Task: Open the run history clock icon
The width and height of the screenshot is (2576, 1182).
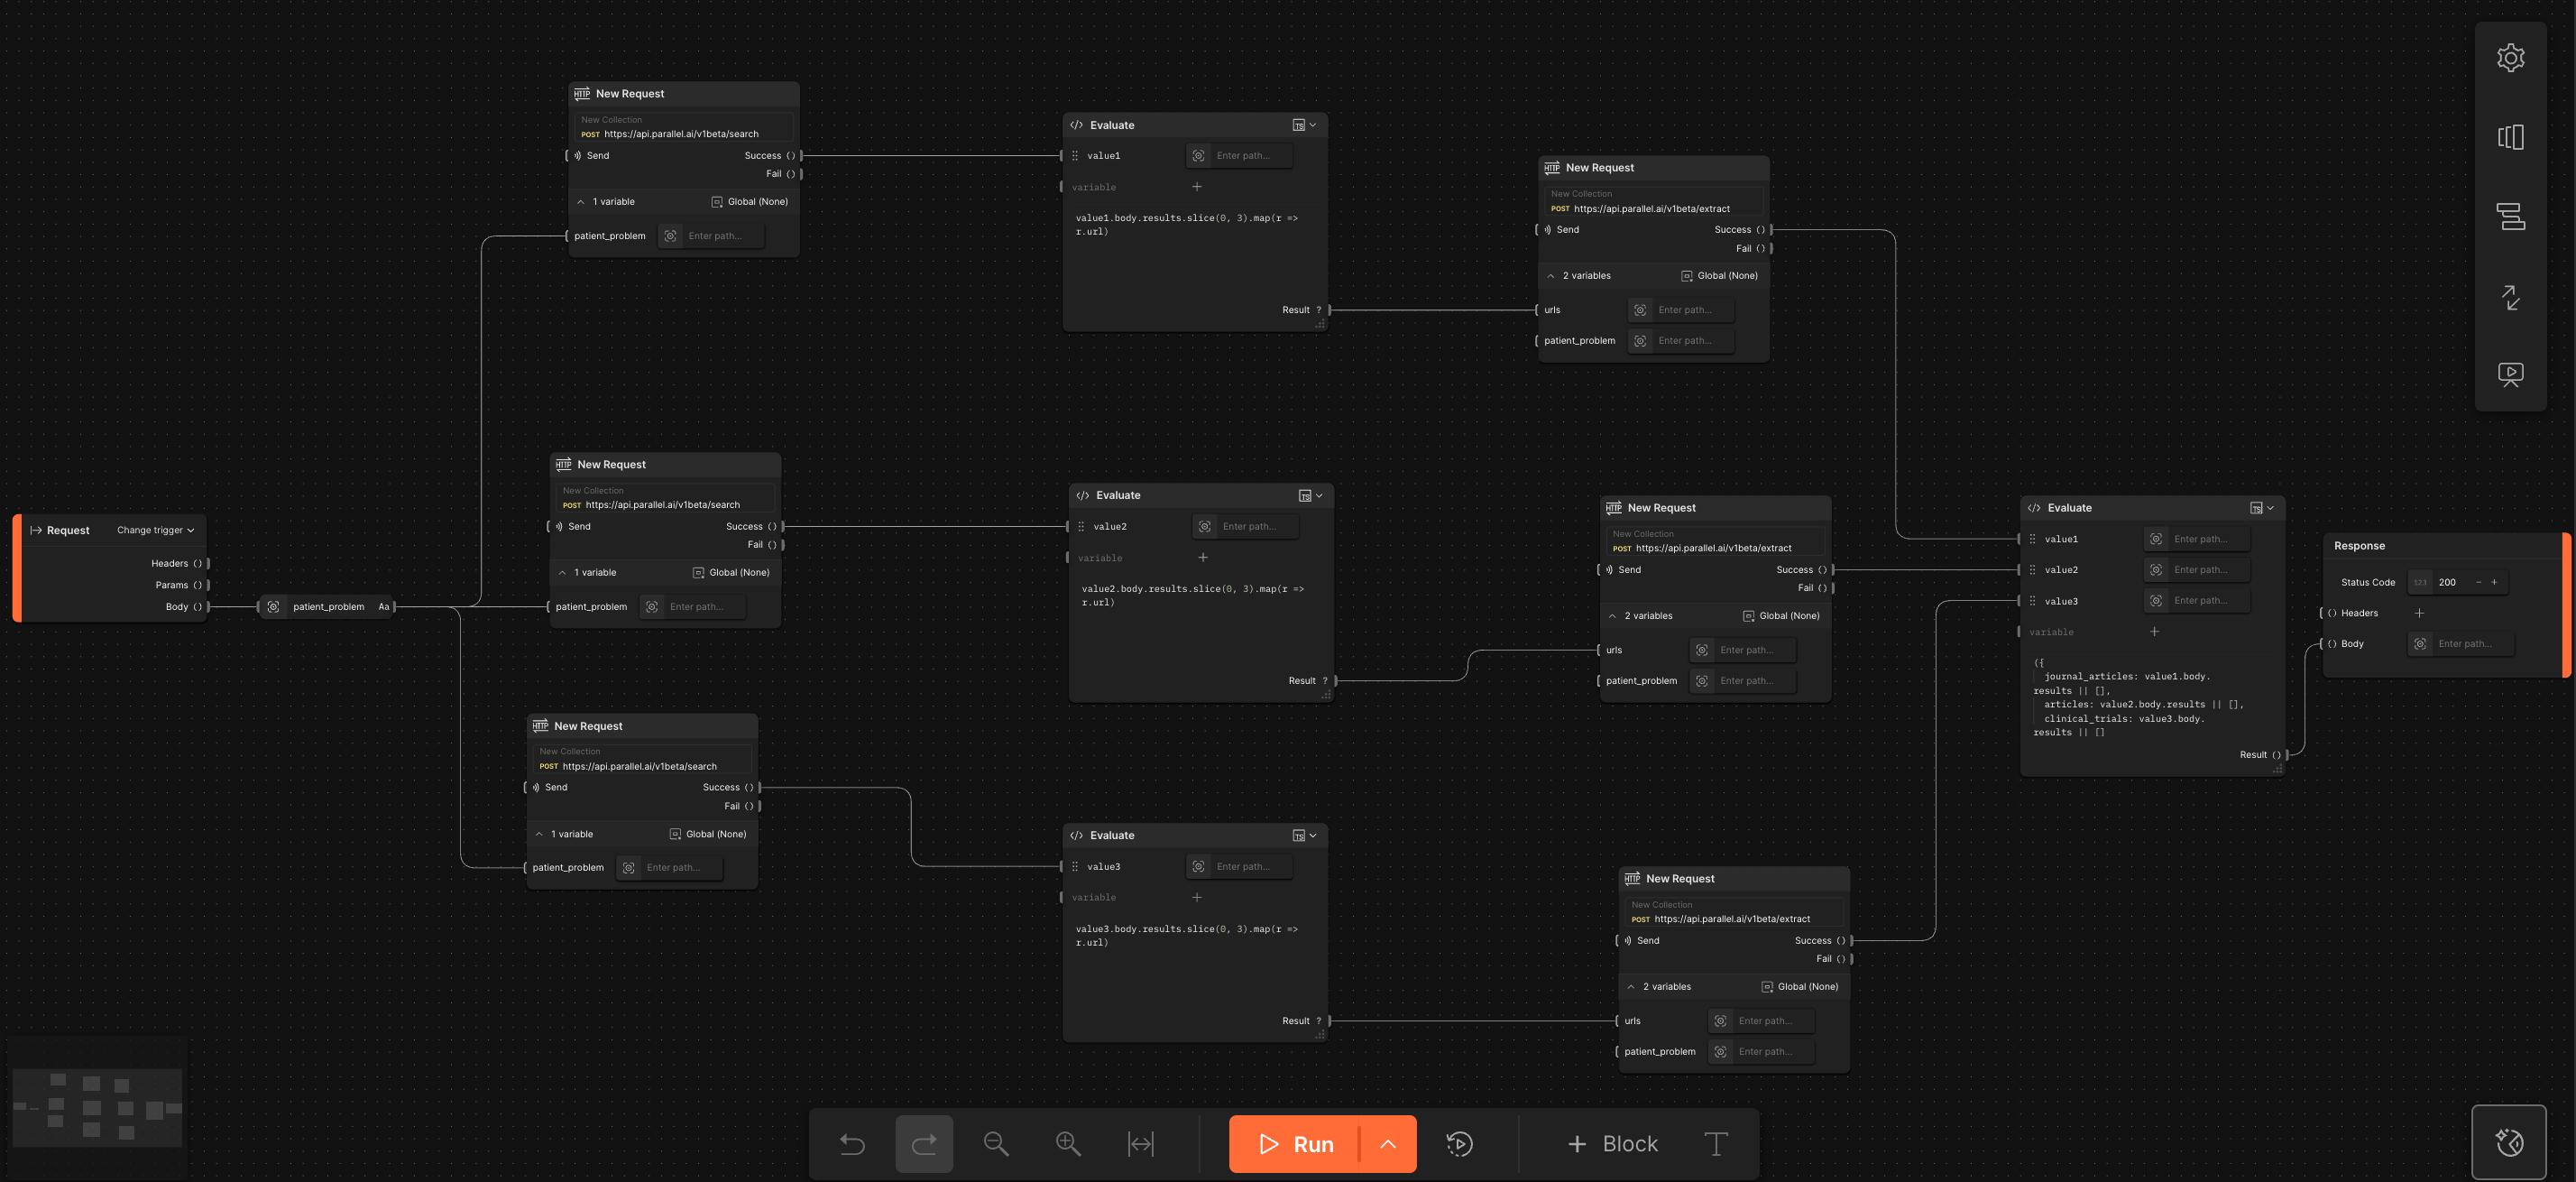Action: pyautogui.click(x=1459, y=1144)
